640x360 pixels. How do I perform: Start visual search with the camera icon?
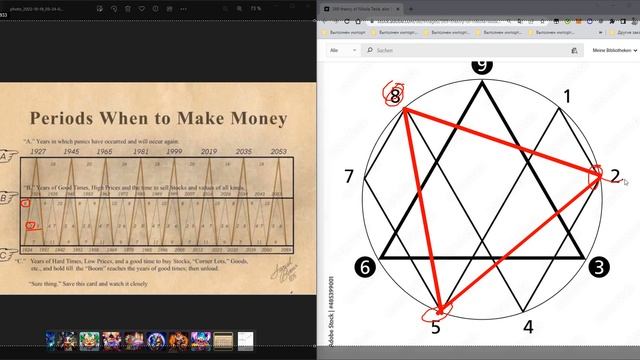pos(574,51)
